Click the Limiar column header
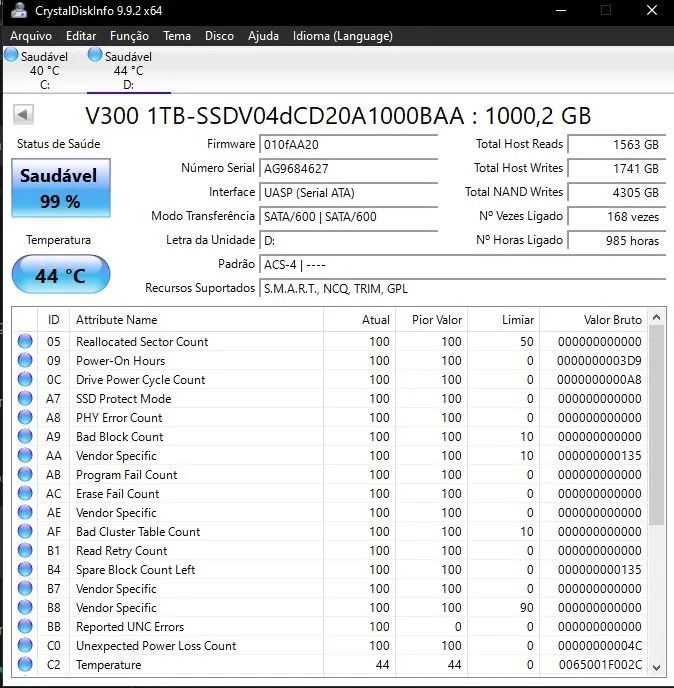The width and height of the screenshot is (674, 688). [503, 319]
